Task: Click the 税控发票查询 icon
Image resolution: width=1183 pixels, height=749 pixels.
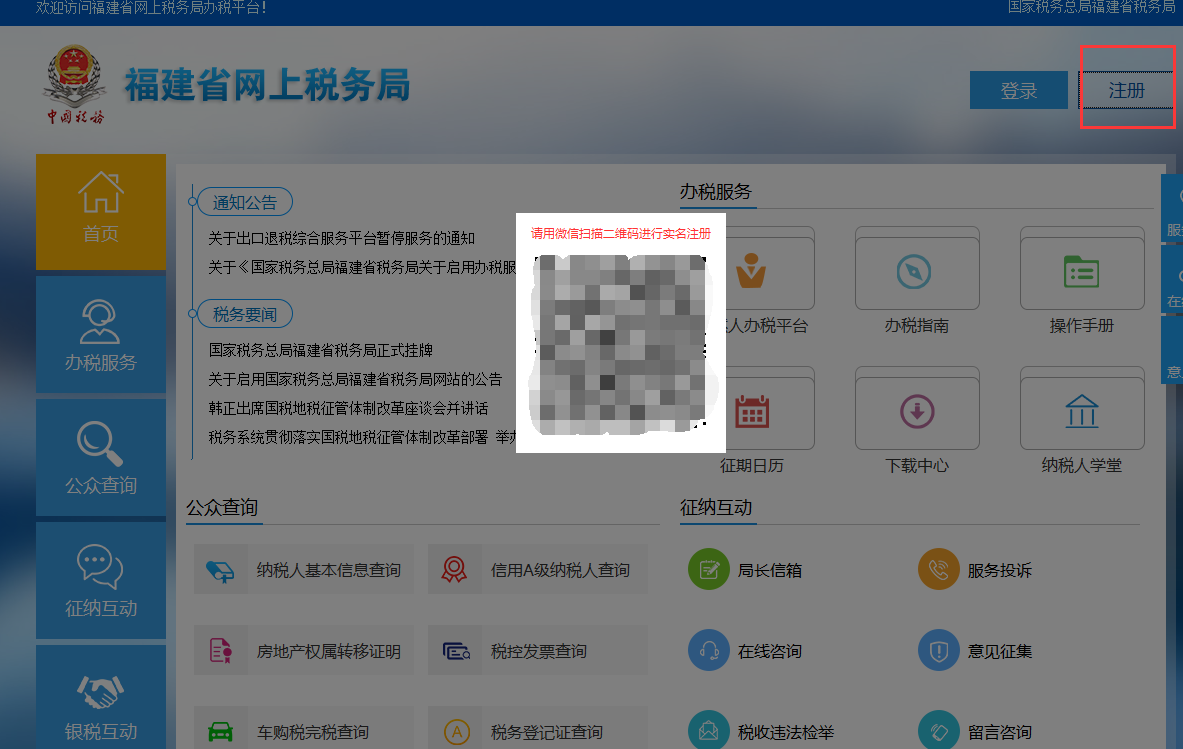Action: pyautogui.click(x=456, y=651)
